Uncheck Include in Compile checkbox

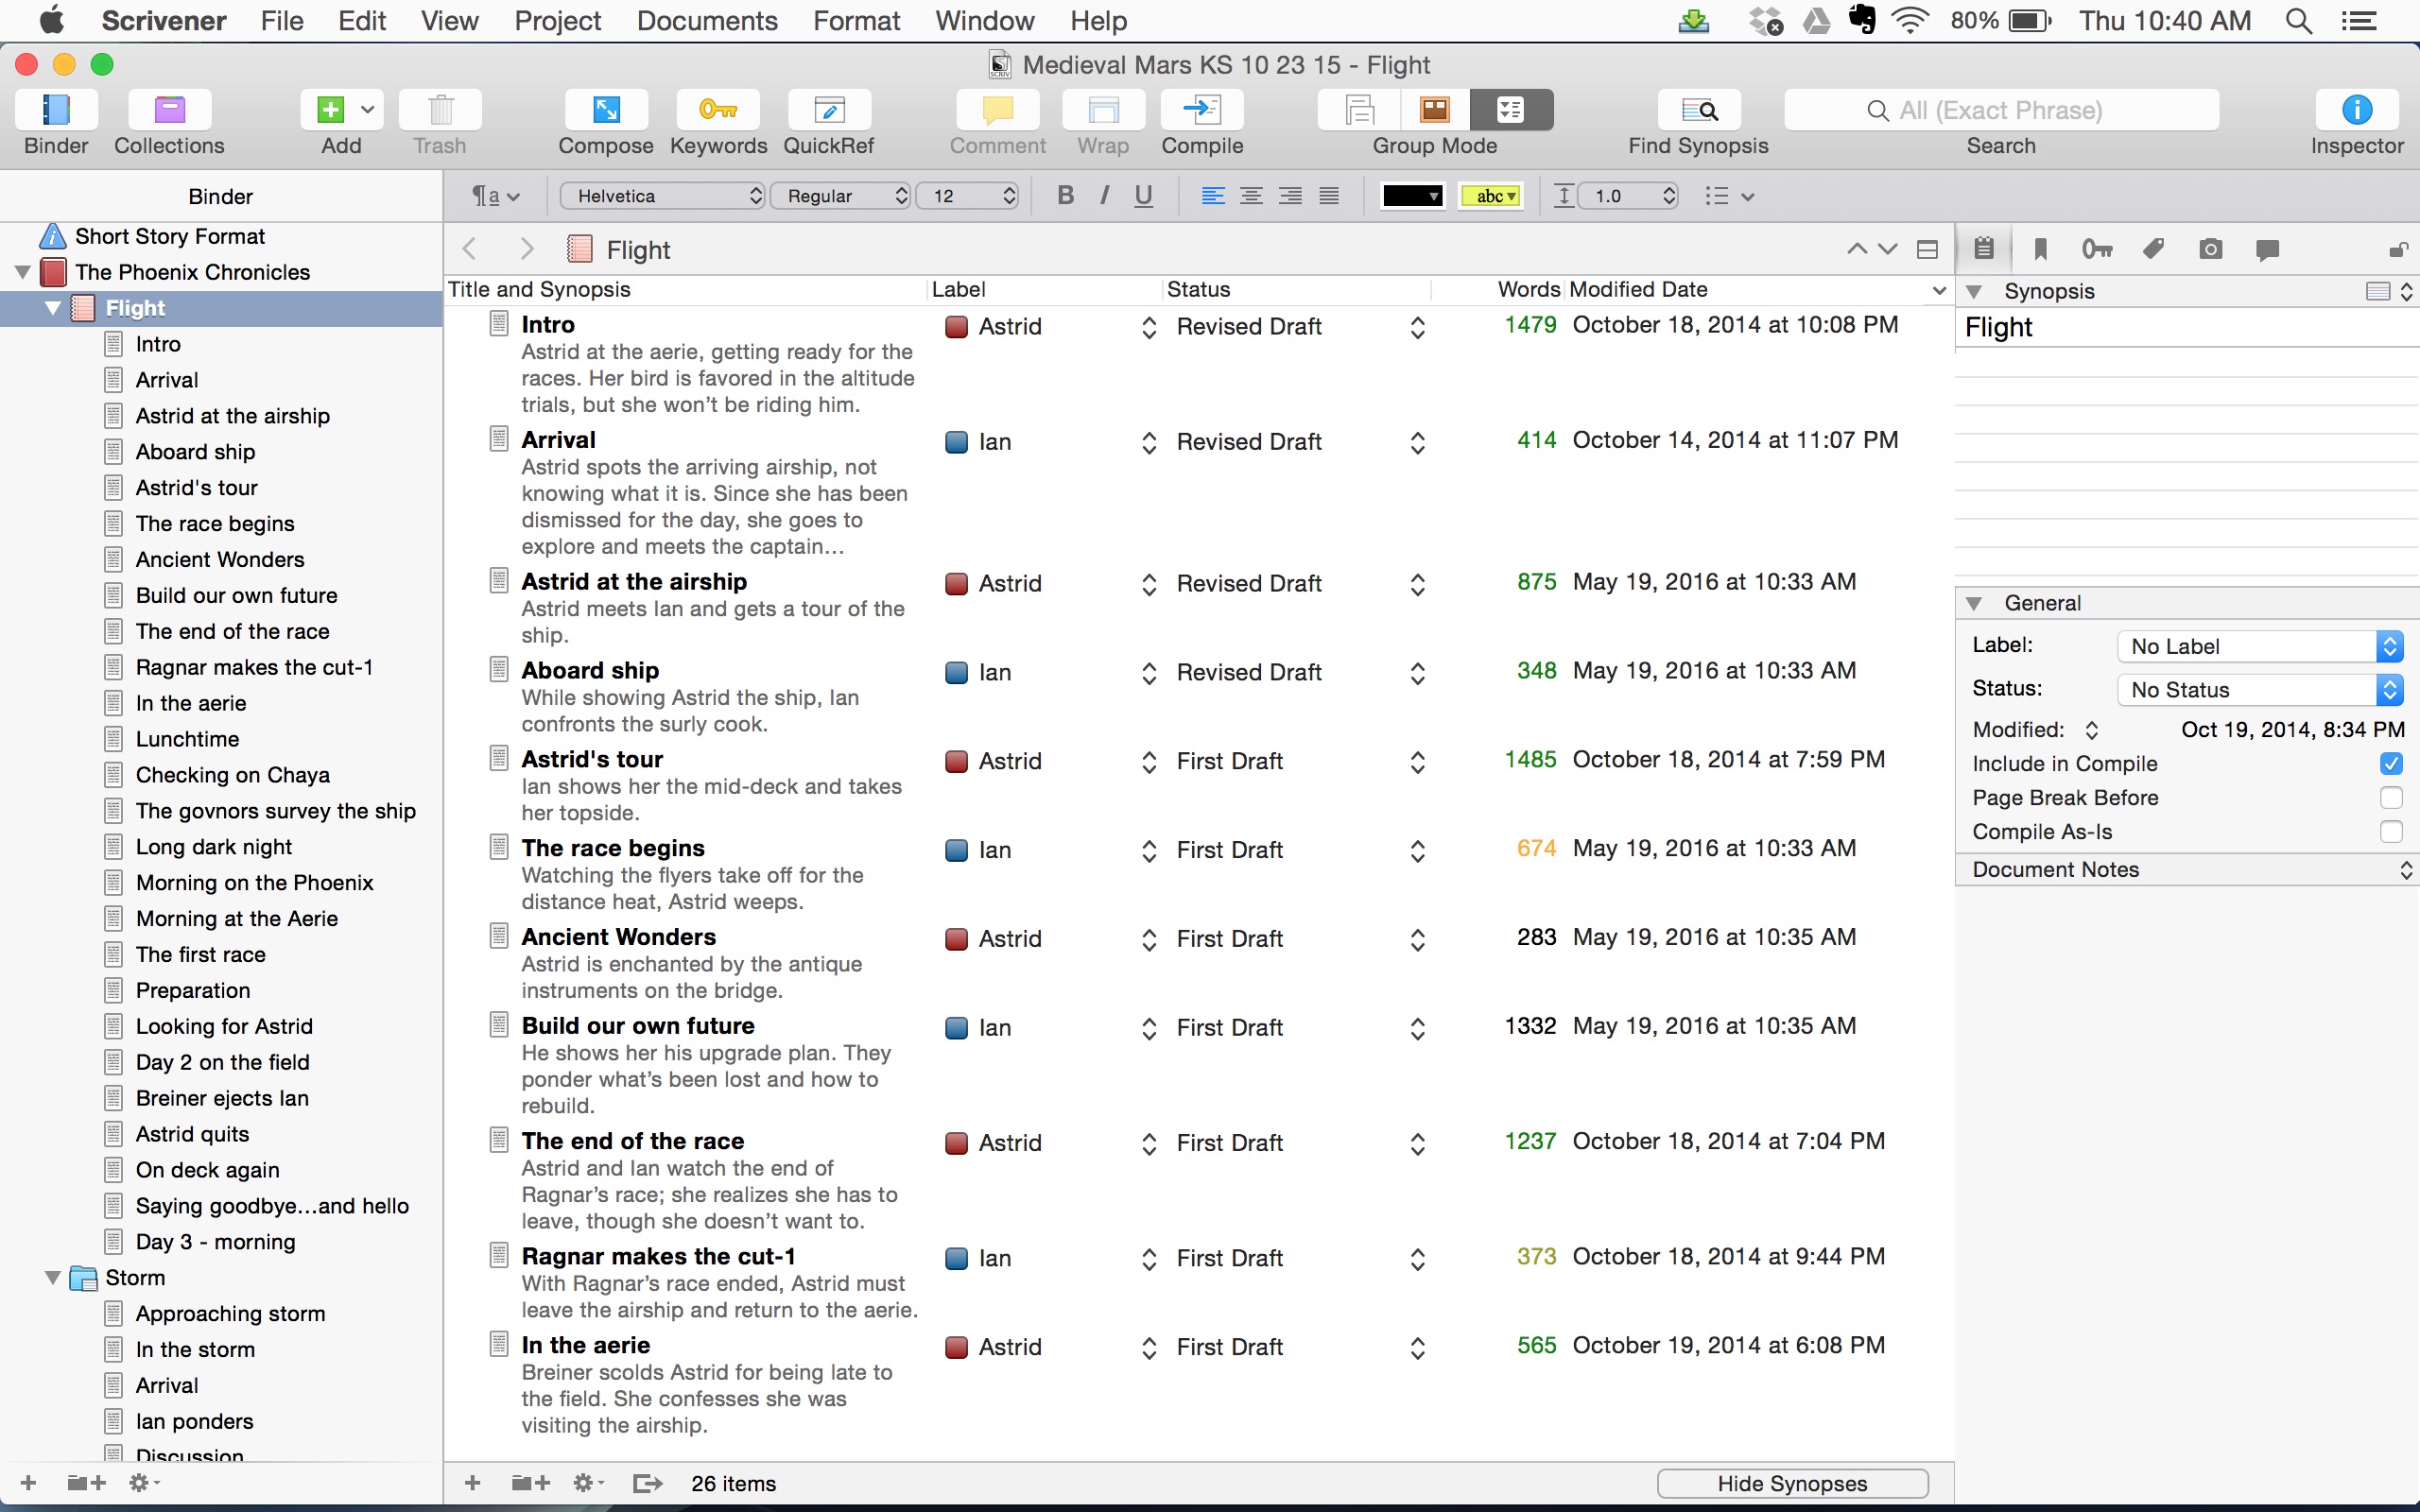(2390, 764)
